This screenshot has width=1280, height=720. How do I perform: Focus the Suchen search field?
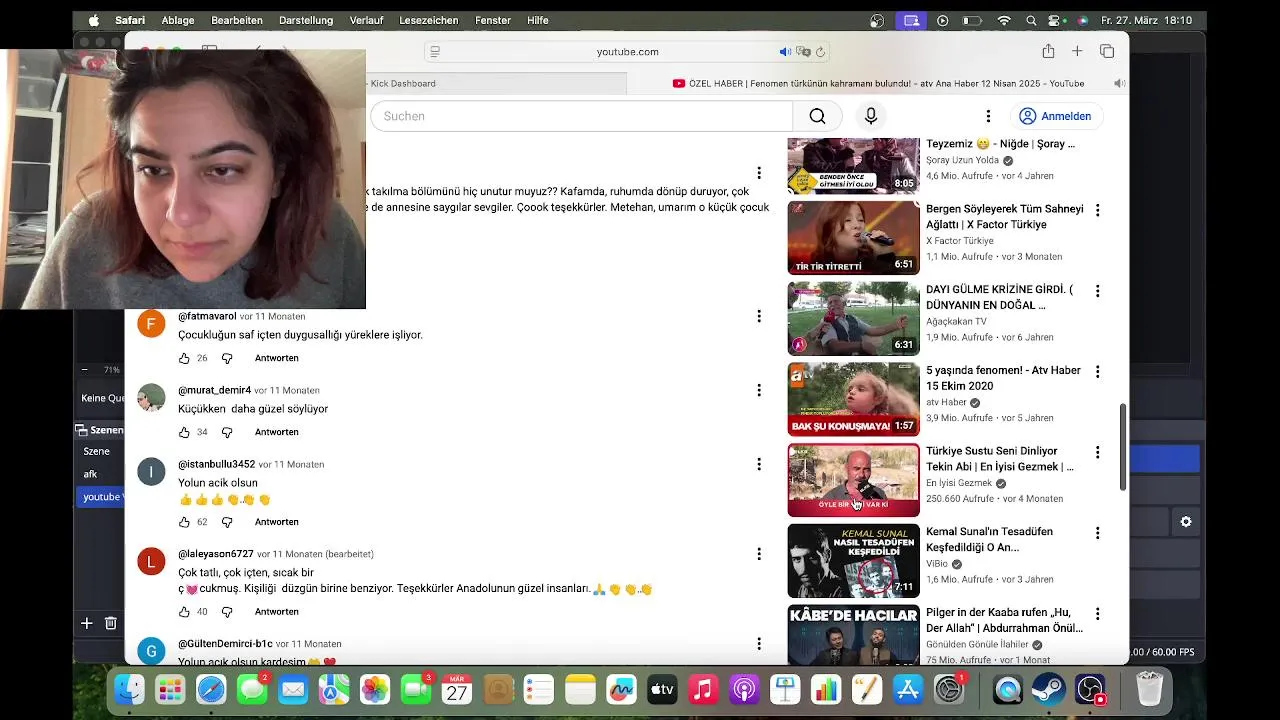pos(582,116)
